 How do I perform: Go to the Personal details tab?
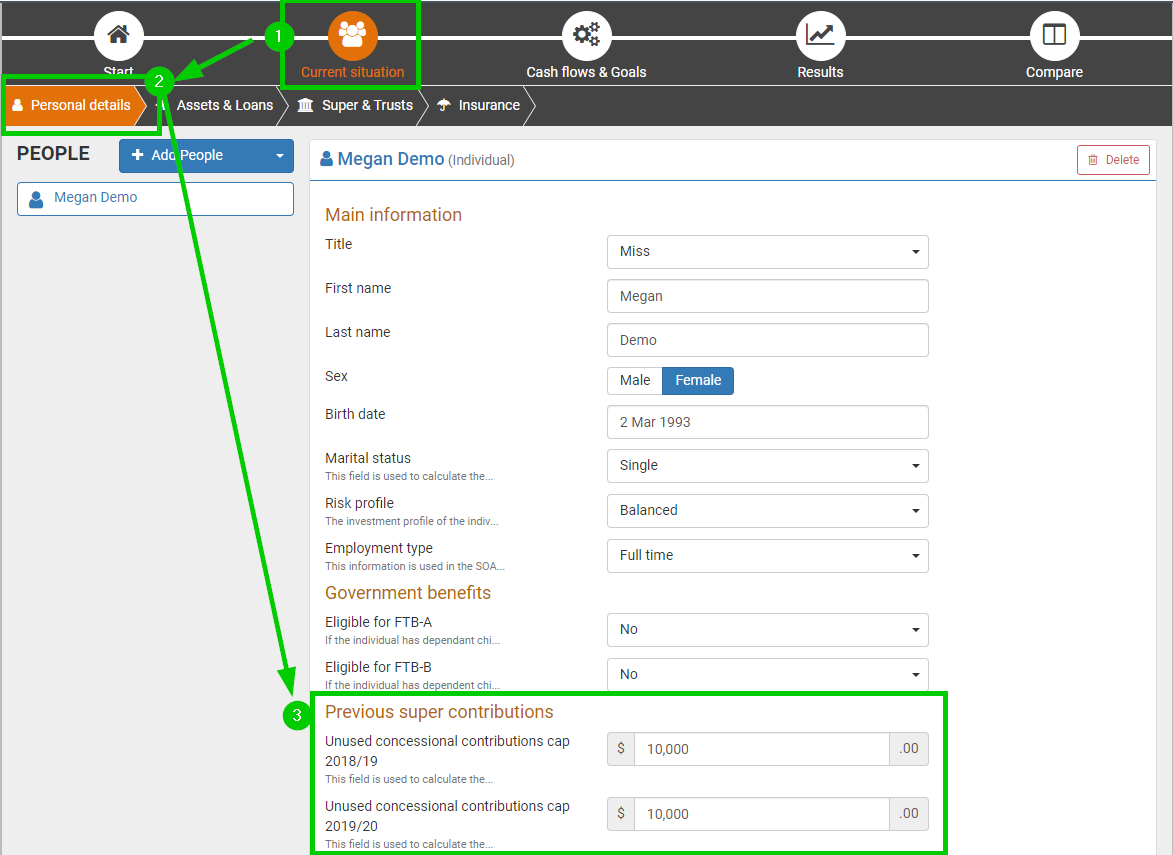pos(79,105)
